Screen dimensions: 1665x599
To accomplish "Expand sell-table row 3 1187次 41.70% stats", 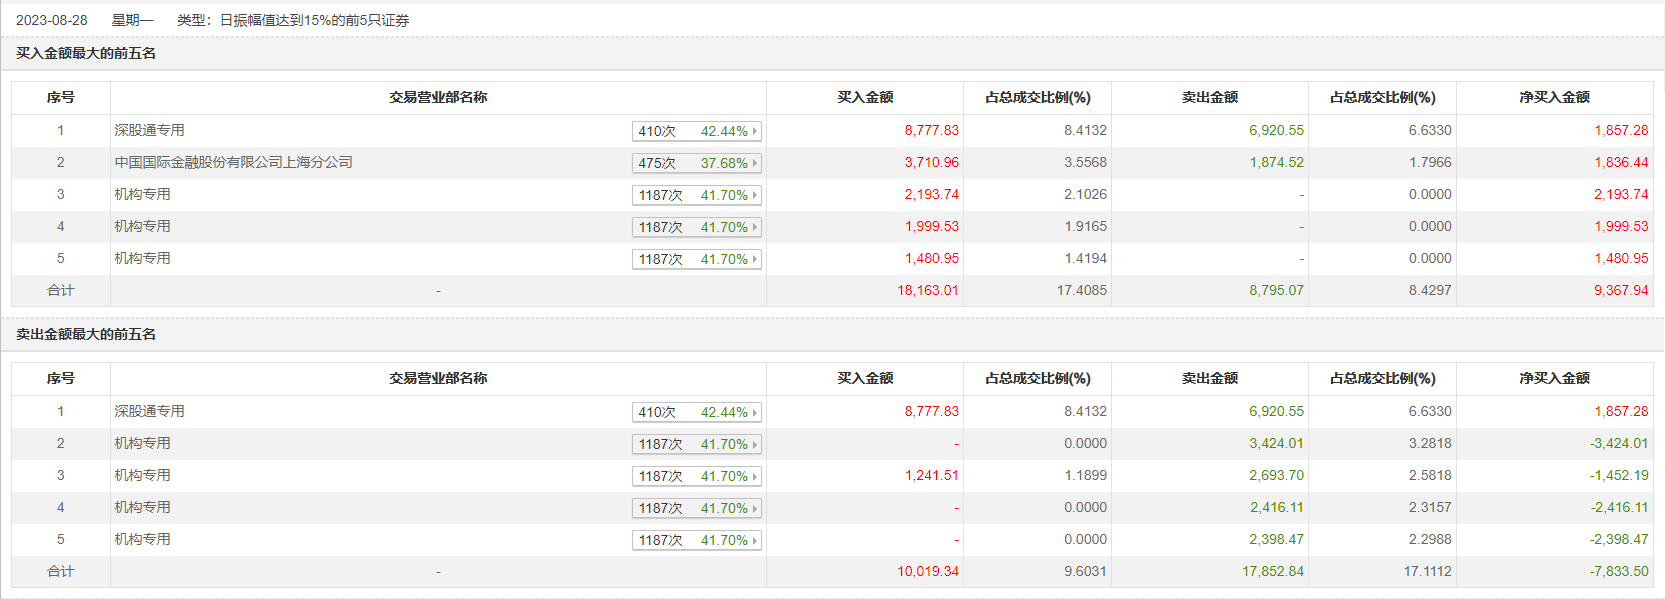I will click(x=696, y=476).
